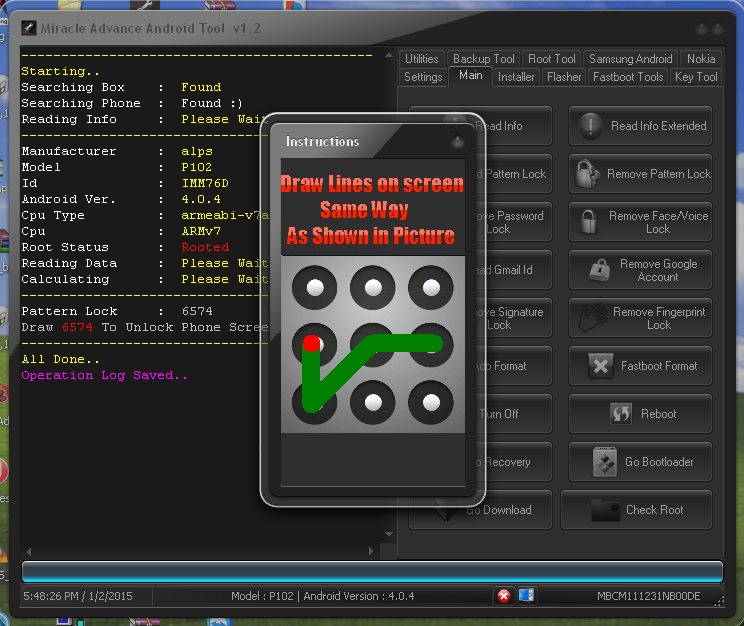Click the top-center pattern dot in the picture

pos(373,287)
